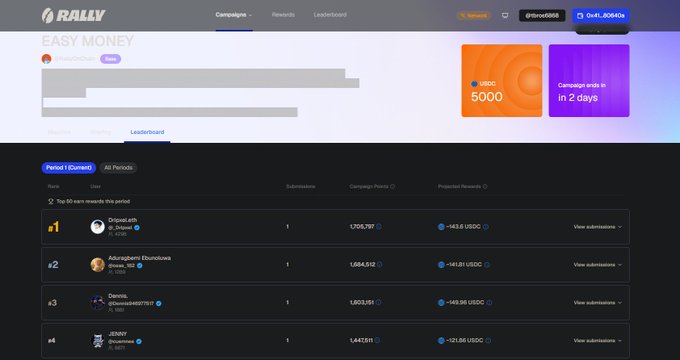Click the ~143.6 USDC projected reward
The image size is (680, 360).
coord(463,227)
